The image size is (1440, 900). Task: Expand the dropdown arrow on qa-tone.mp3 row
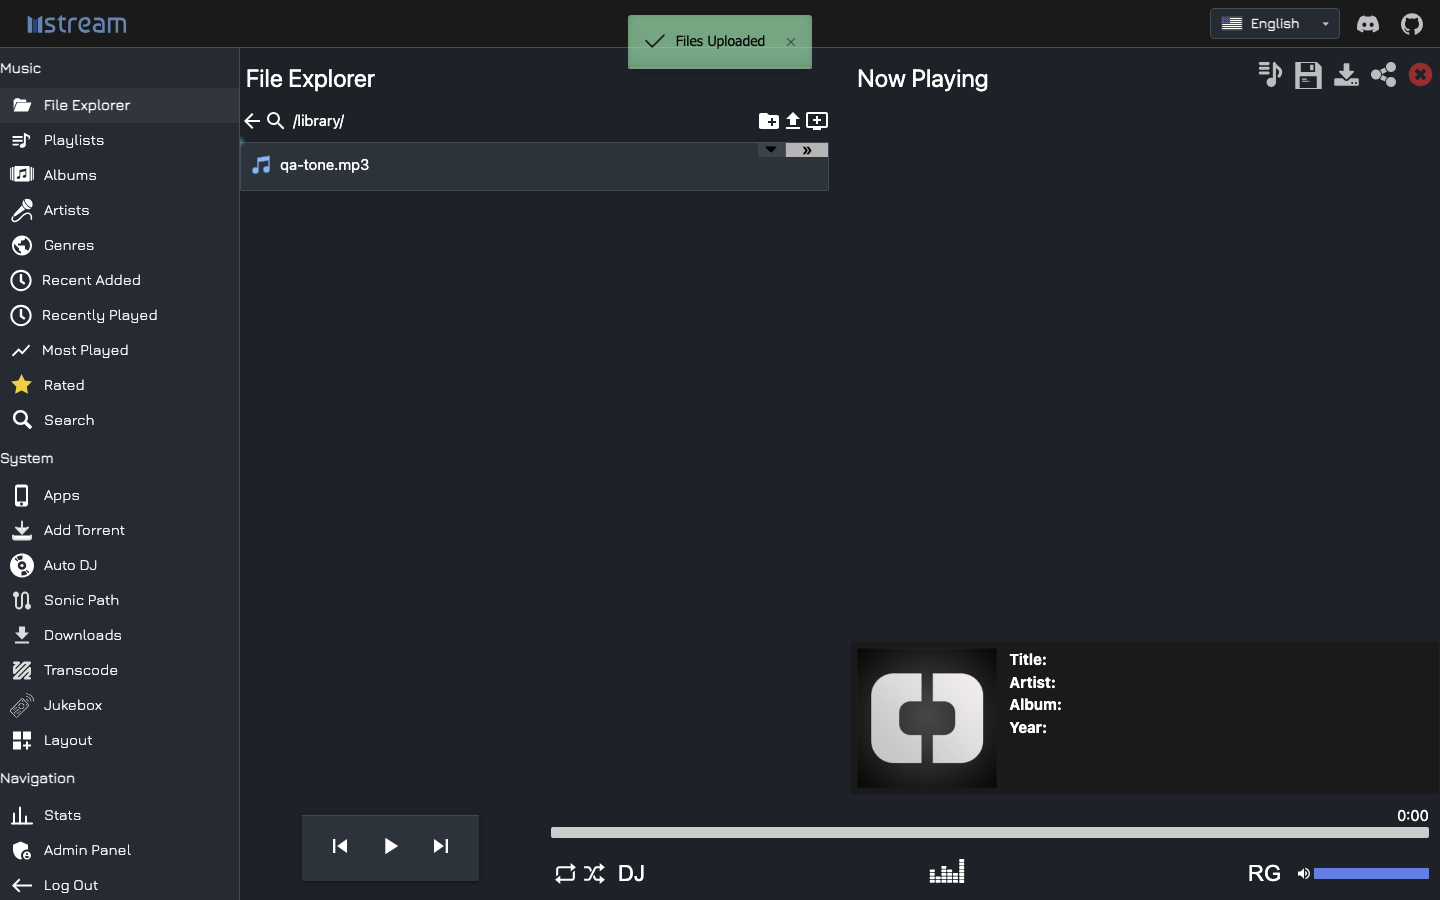point(771,150)
